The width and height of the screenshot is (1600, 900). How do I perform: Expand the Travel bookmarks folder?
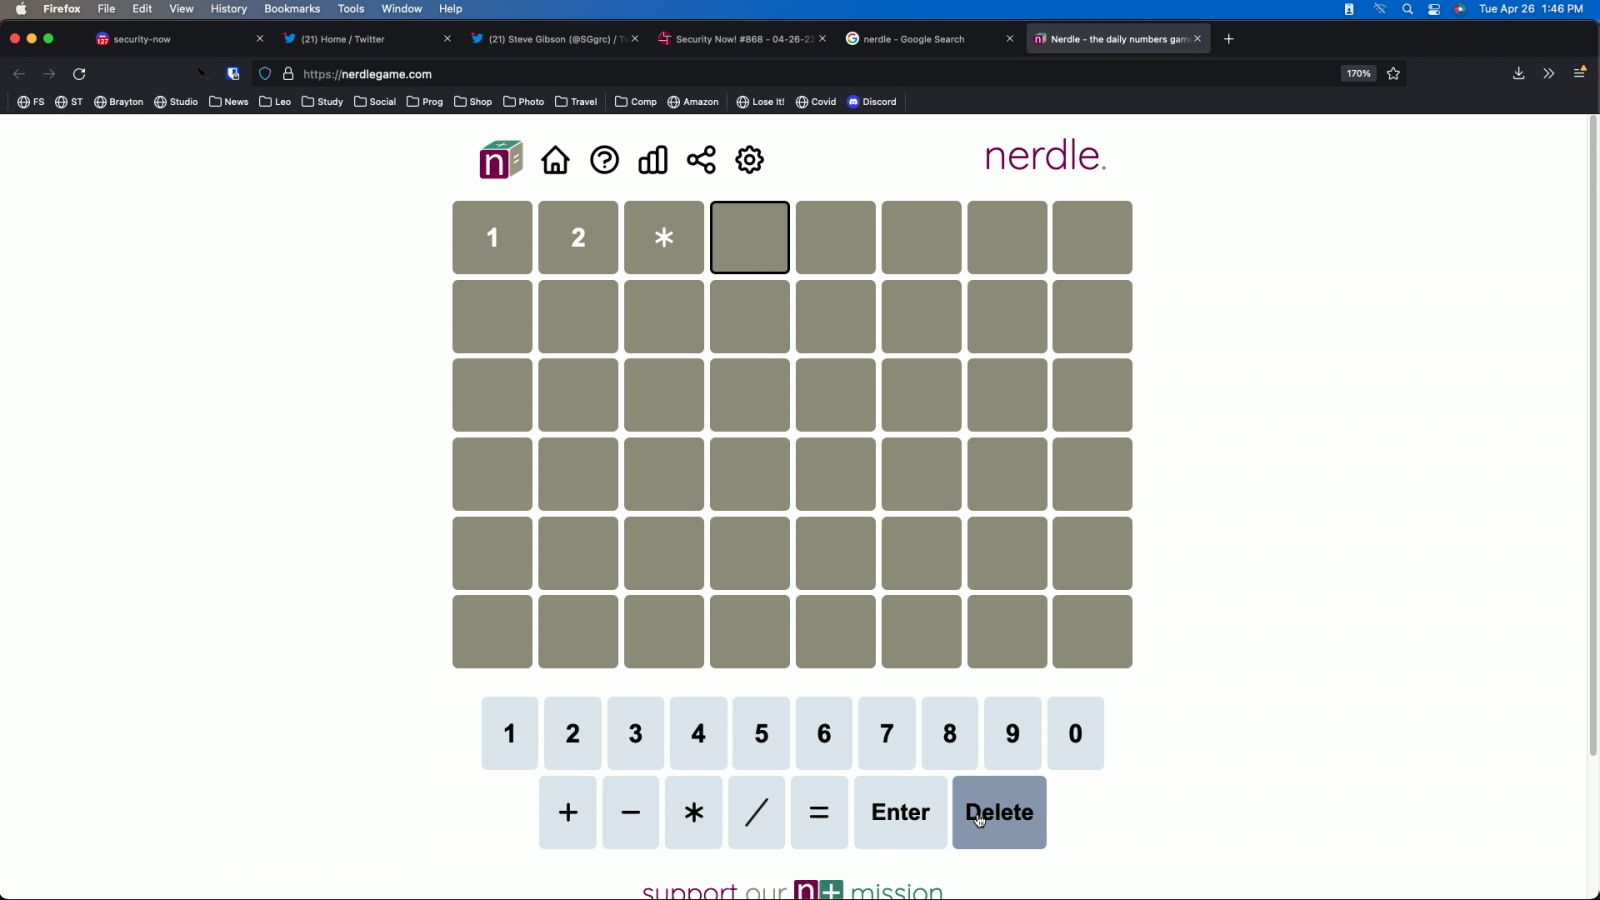click(576, 102)
